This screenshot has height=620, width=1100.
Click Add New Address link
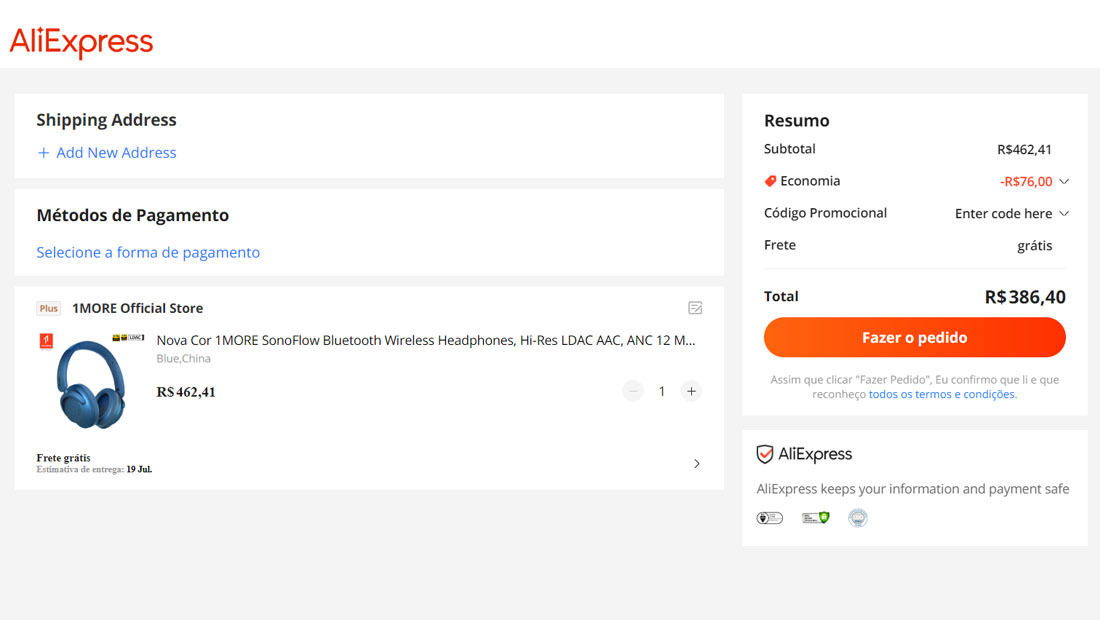click(x=116, y=153)
